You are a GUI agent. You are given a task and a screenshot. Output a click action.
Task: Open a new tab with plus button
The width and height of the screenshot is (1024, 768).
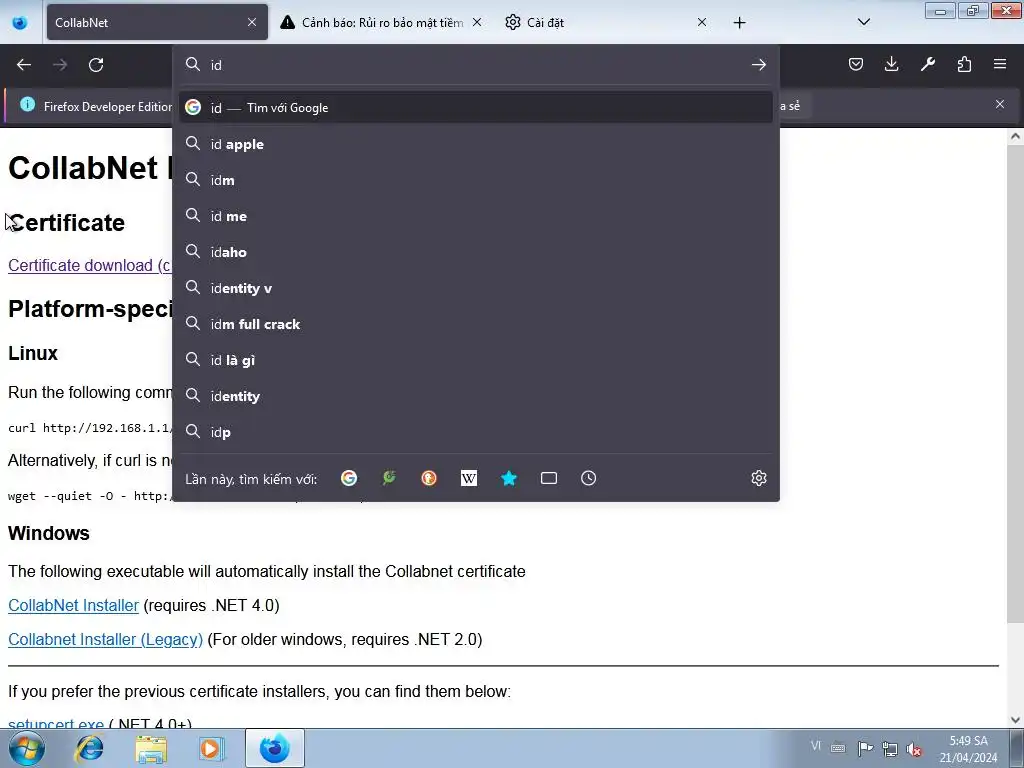coord(739,23)
